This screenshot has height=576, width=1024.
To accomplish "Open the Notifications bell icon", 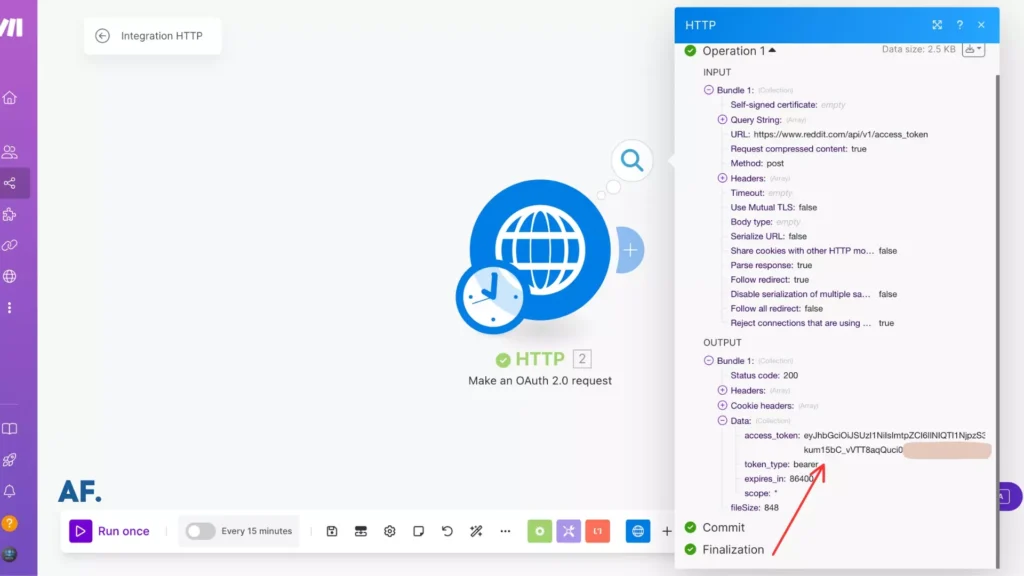I will 10,491.
